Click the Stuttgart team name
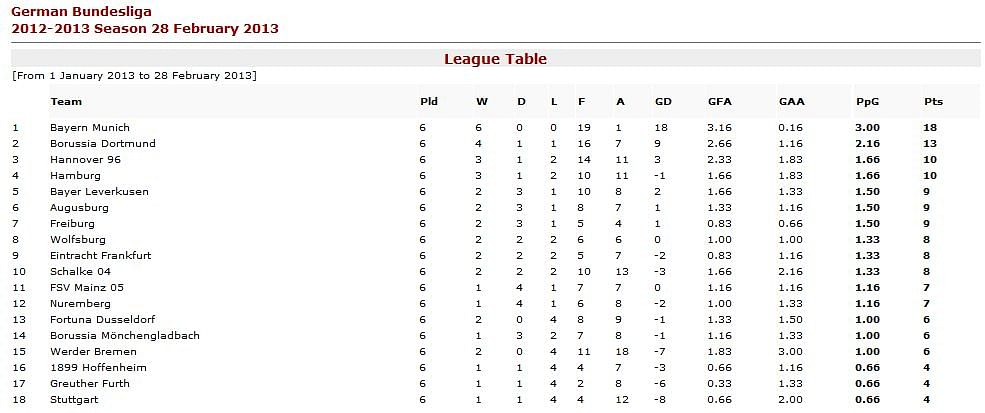985x413 pixels. coord(74,399)
